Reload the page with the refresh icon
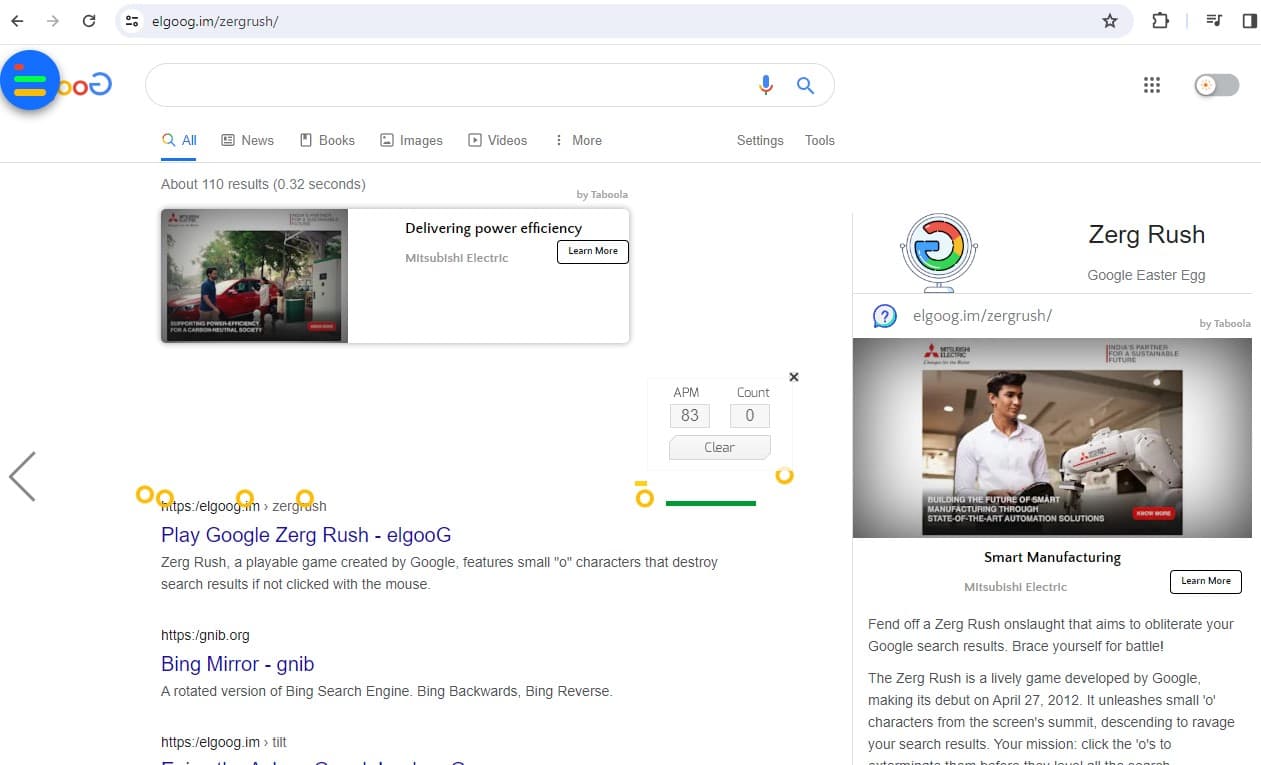Viewport: 1261px width, 765px height. [89, 21]
